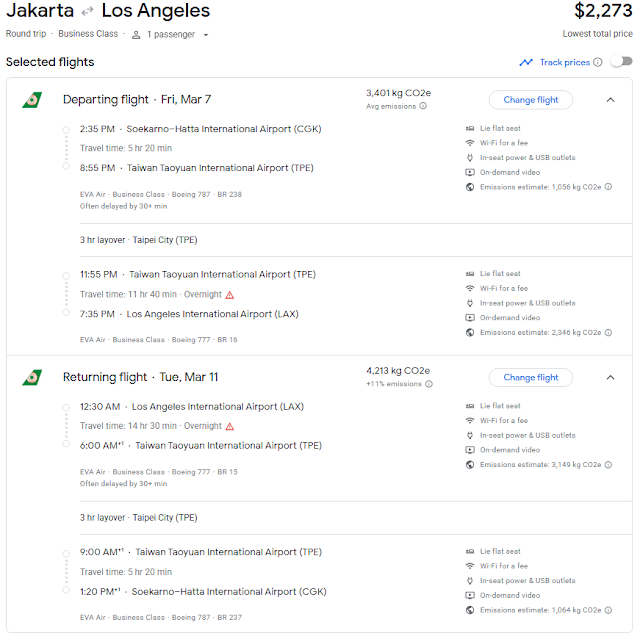Viewport: 640px width, 636px height.
Task: Click the overnight warning icon on BR 15
Action: coord(230,426)
